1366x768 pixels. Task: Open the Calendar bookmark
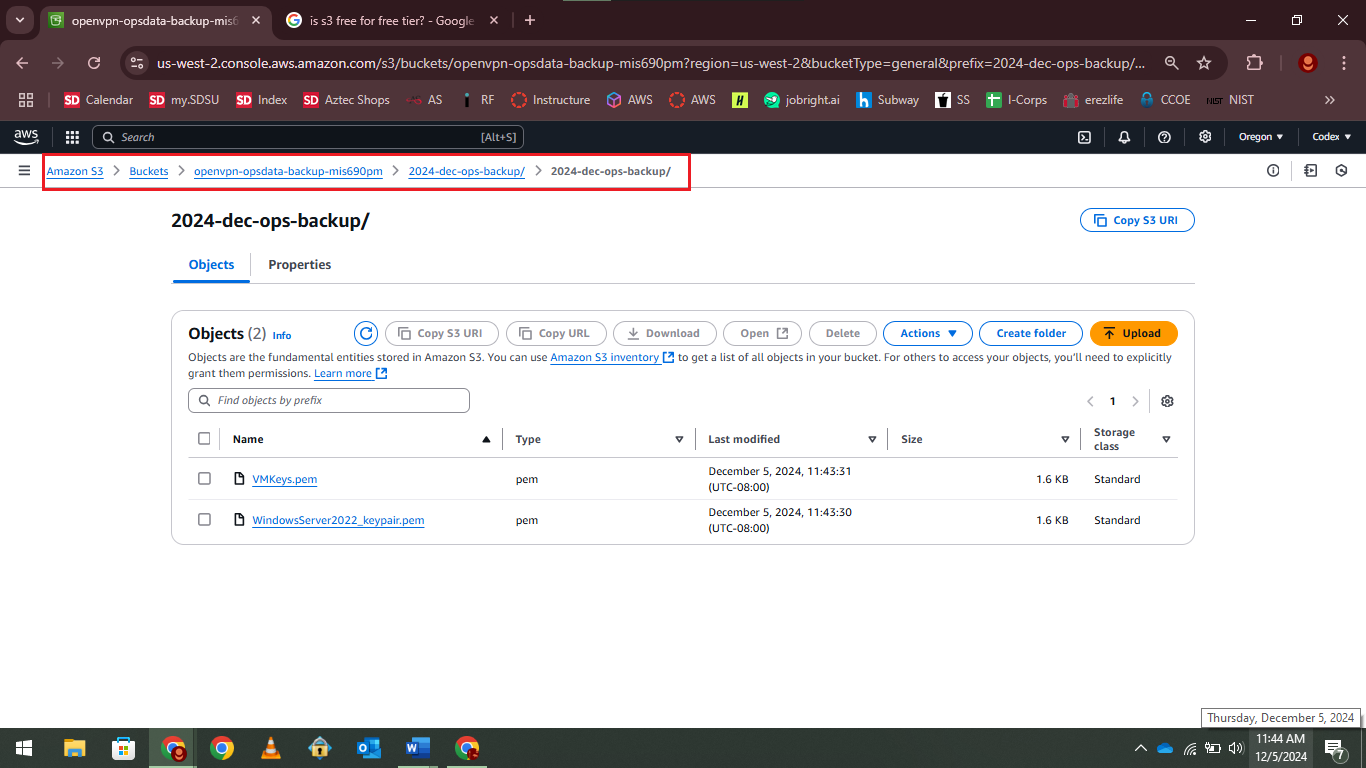(98, 100)
